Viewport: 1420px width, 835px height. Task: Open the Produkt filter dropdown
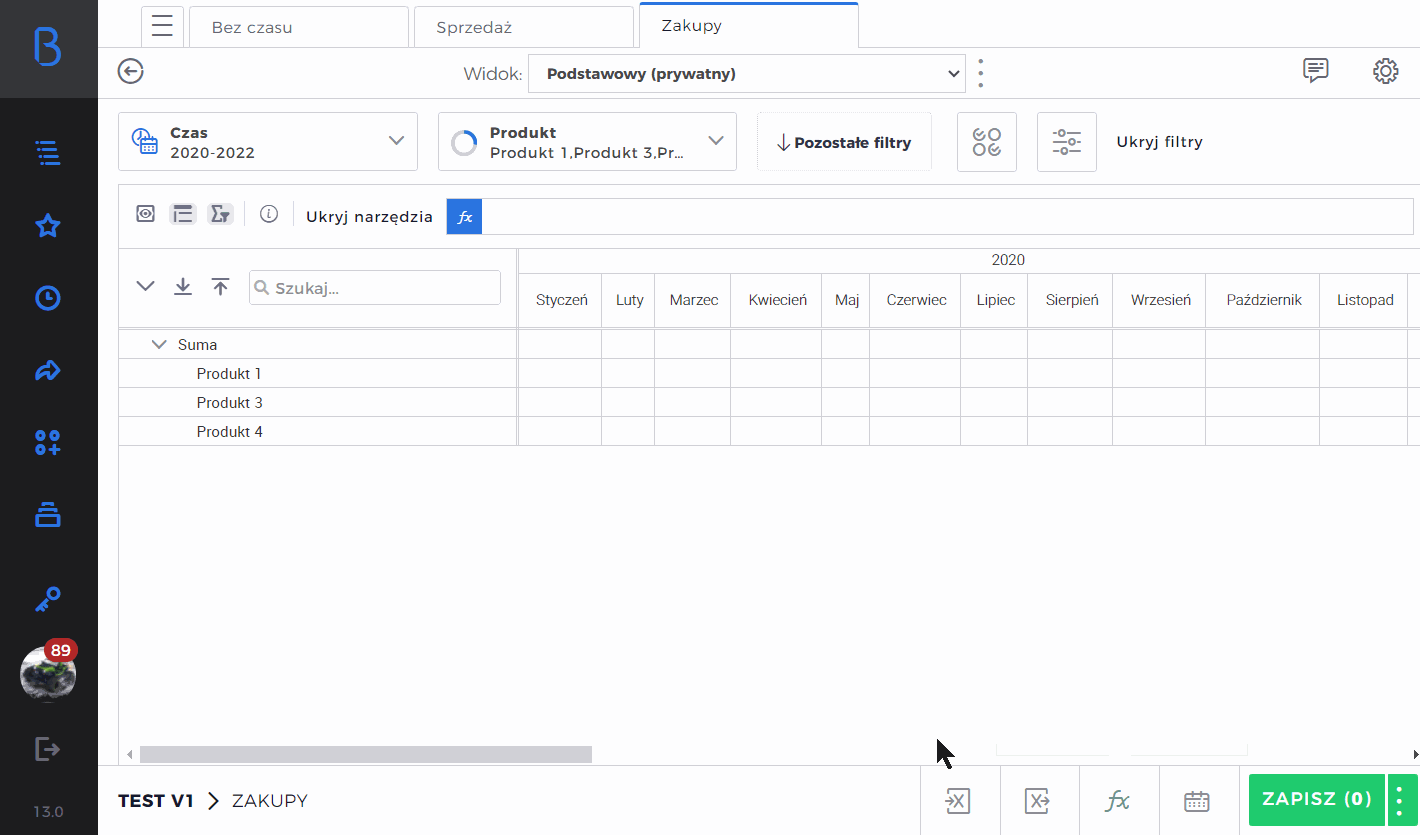[588, 142]
